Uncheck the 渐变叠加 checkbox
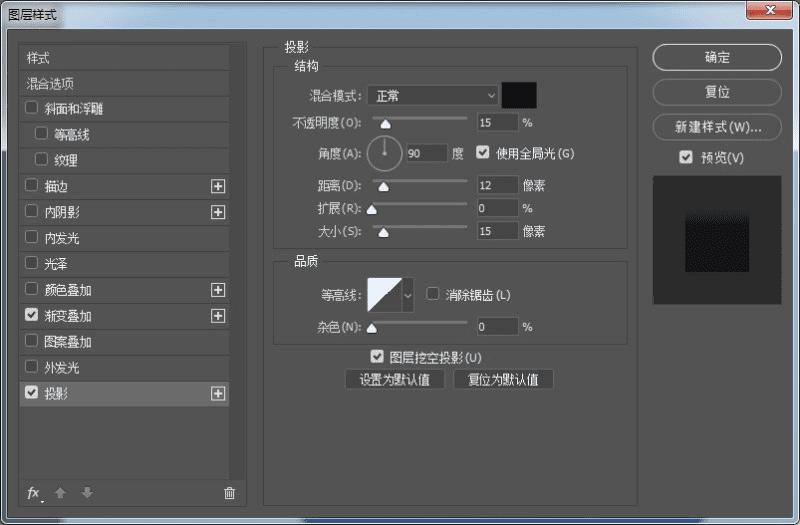Image resolution: width=800 pixels, height=525 pixels. 31,315
